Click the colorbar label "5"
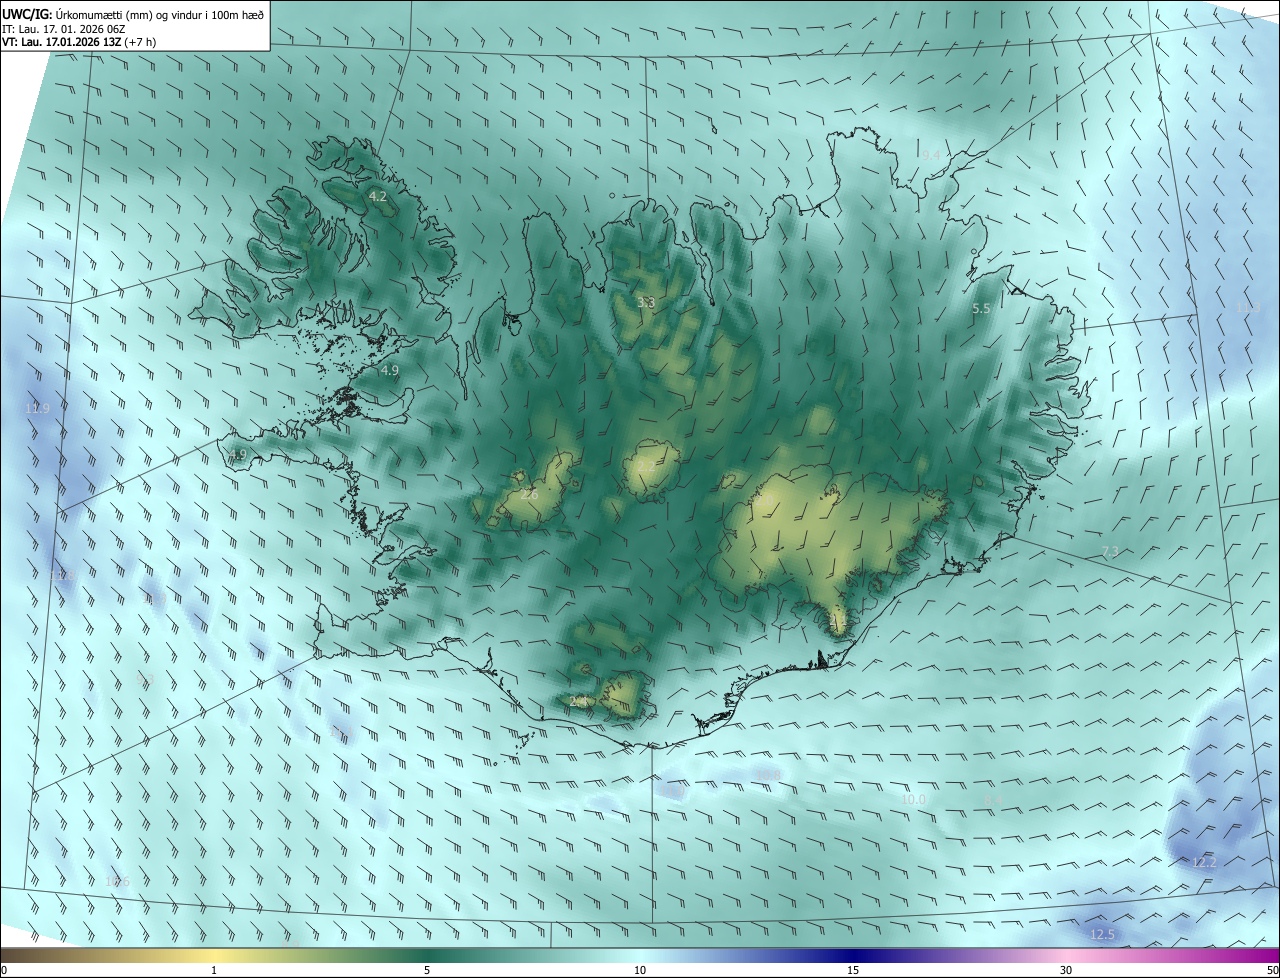 tap(427, 970)
